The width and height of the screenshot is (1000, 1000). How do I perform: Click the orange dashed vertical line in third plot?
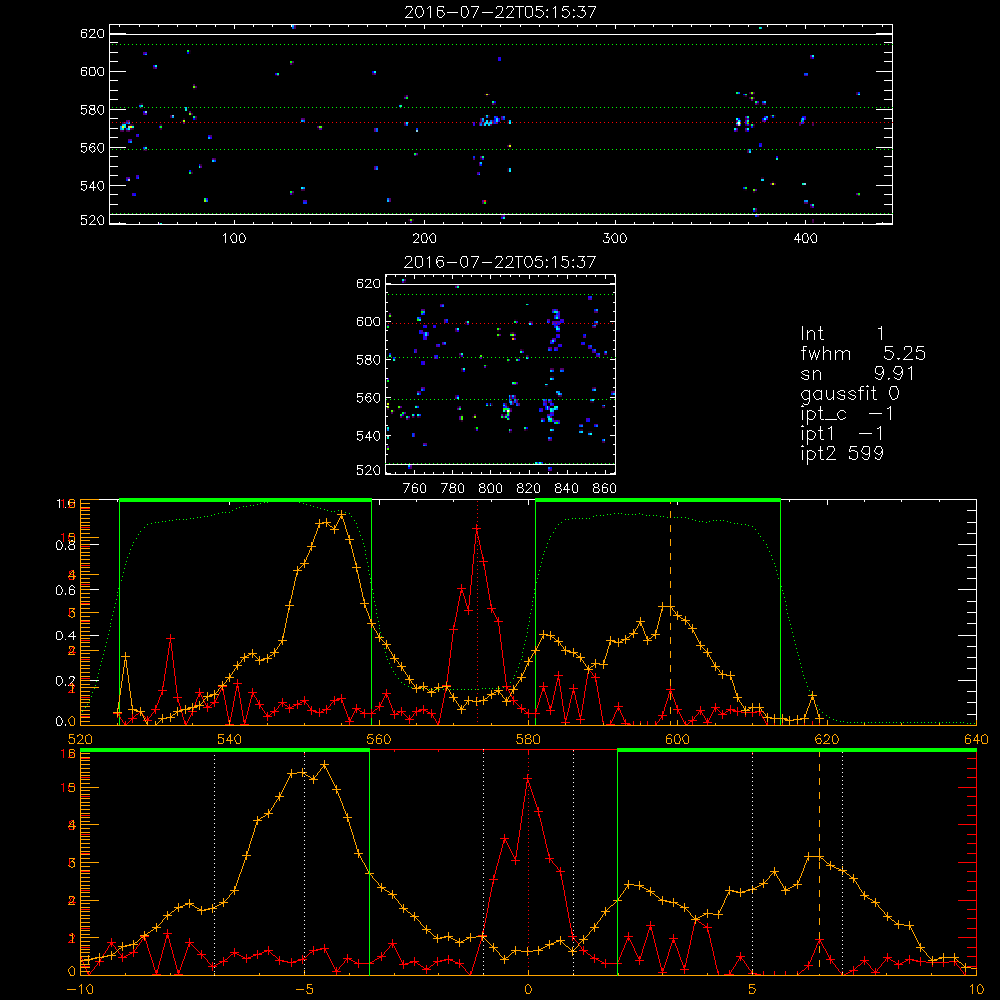click(x=670, y=612)
